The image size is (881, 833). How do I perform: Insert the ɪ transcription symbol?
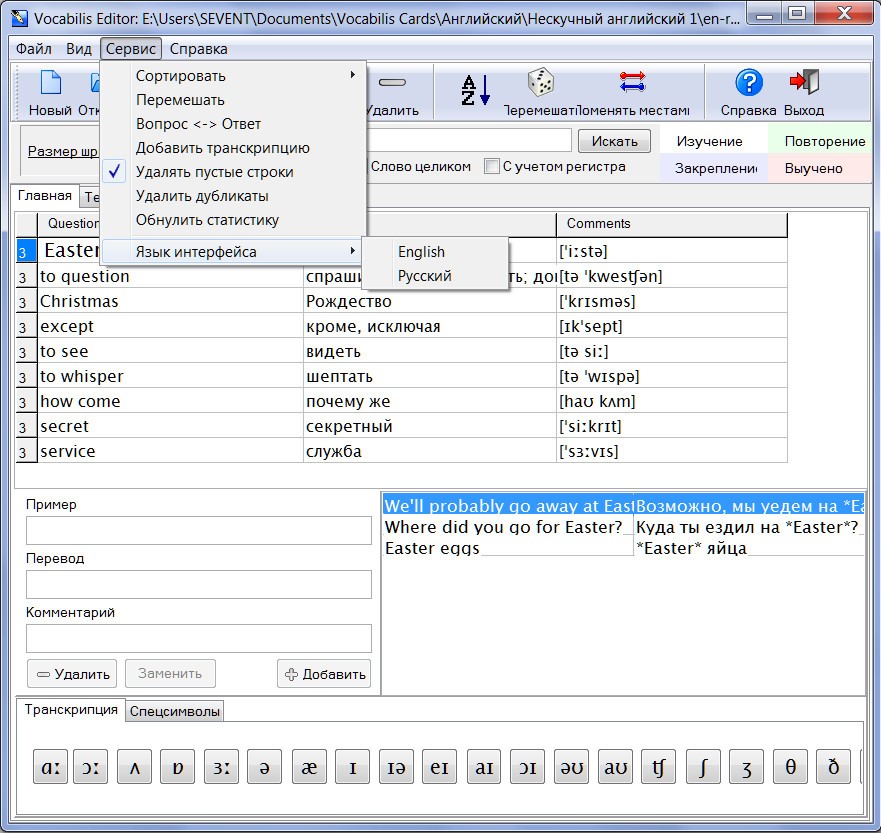[x=352, y=767]
